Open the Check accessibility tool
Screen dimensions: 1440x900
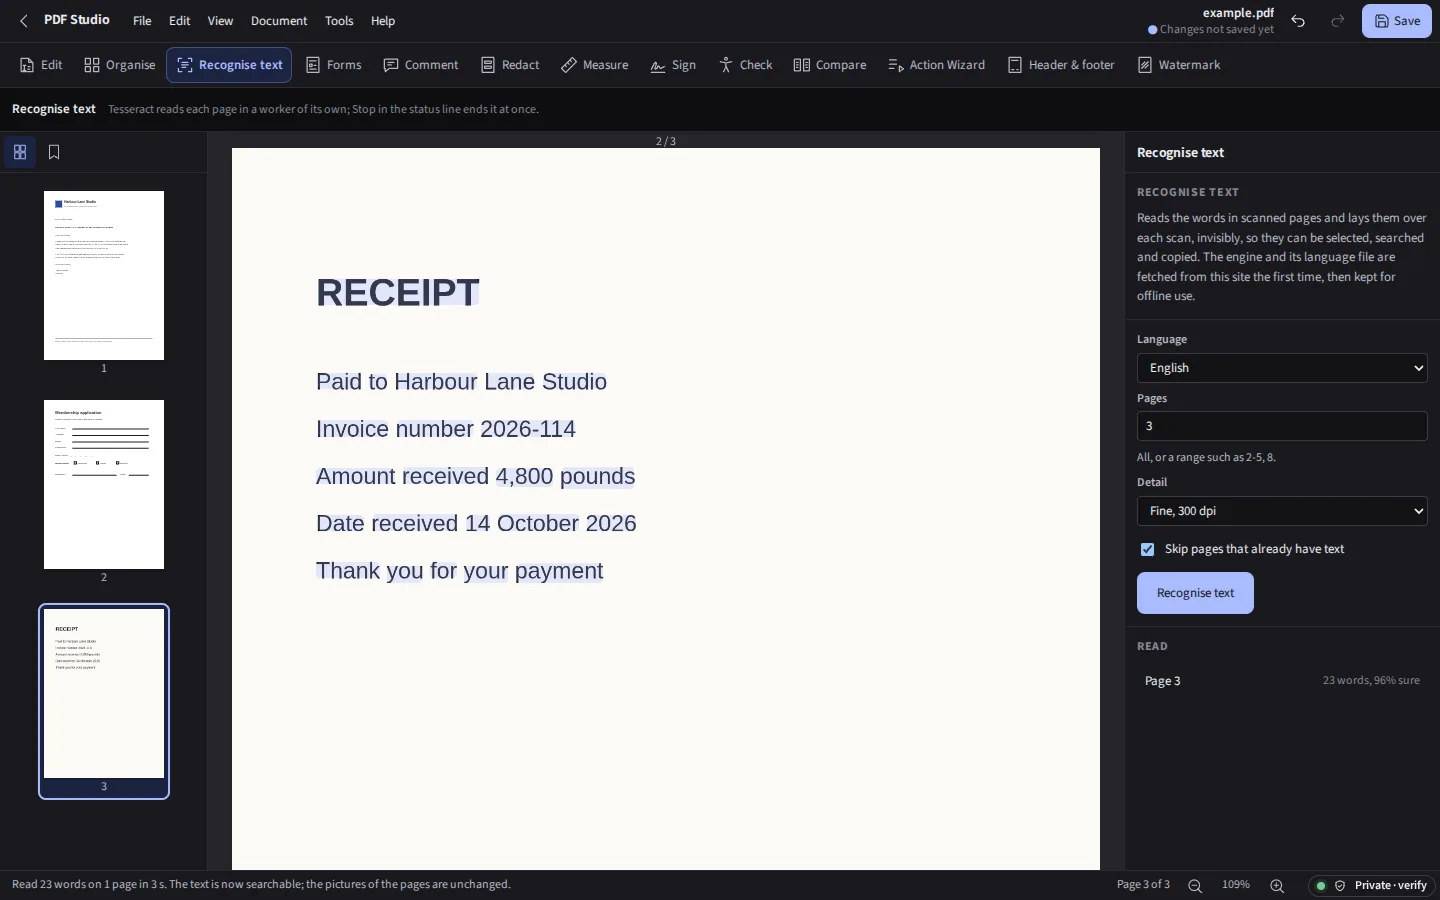click(746, 65)
